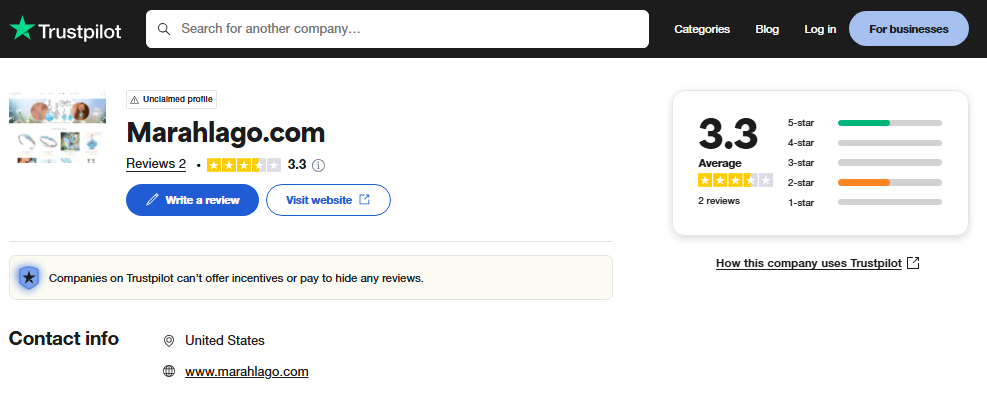
Task: Click the shield star icon in the incentives notice
Action: (29, 278)
